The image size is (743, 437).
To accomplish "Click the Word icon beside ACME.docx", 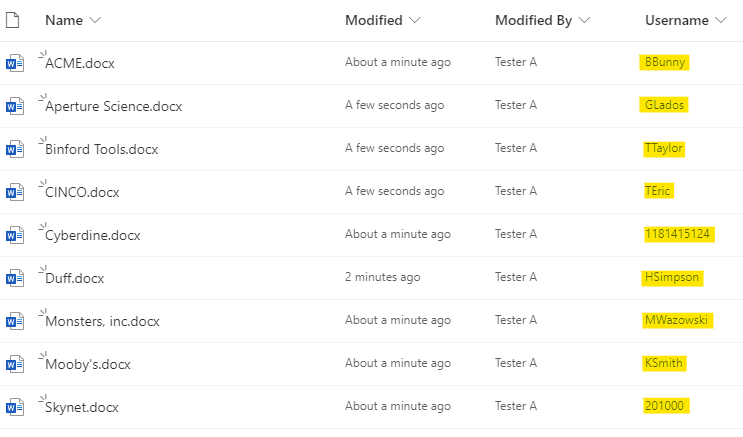I will [x=14, y=63].
